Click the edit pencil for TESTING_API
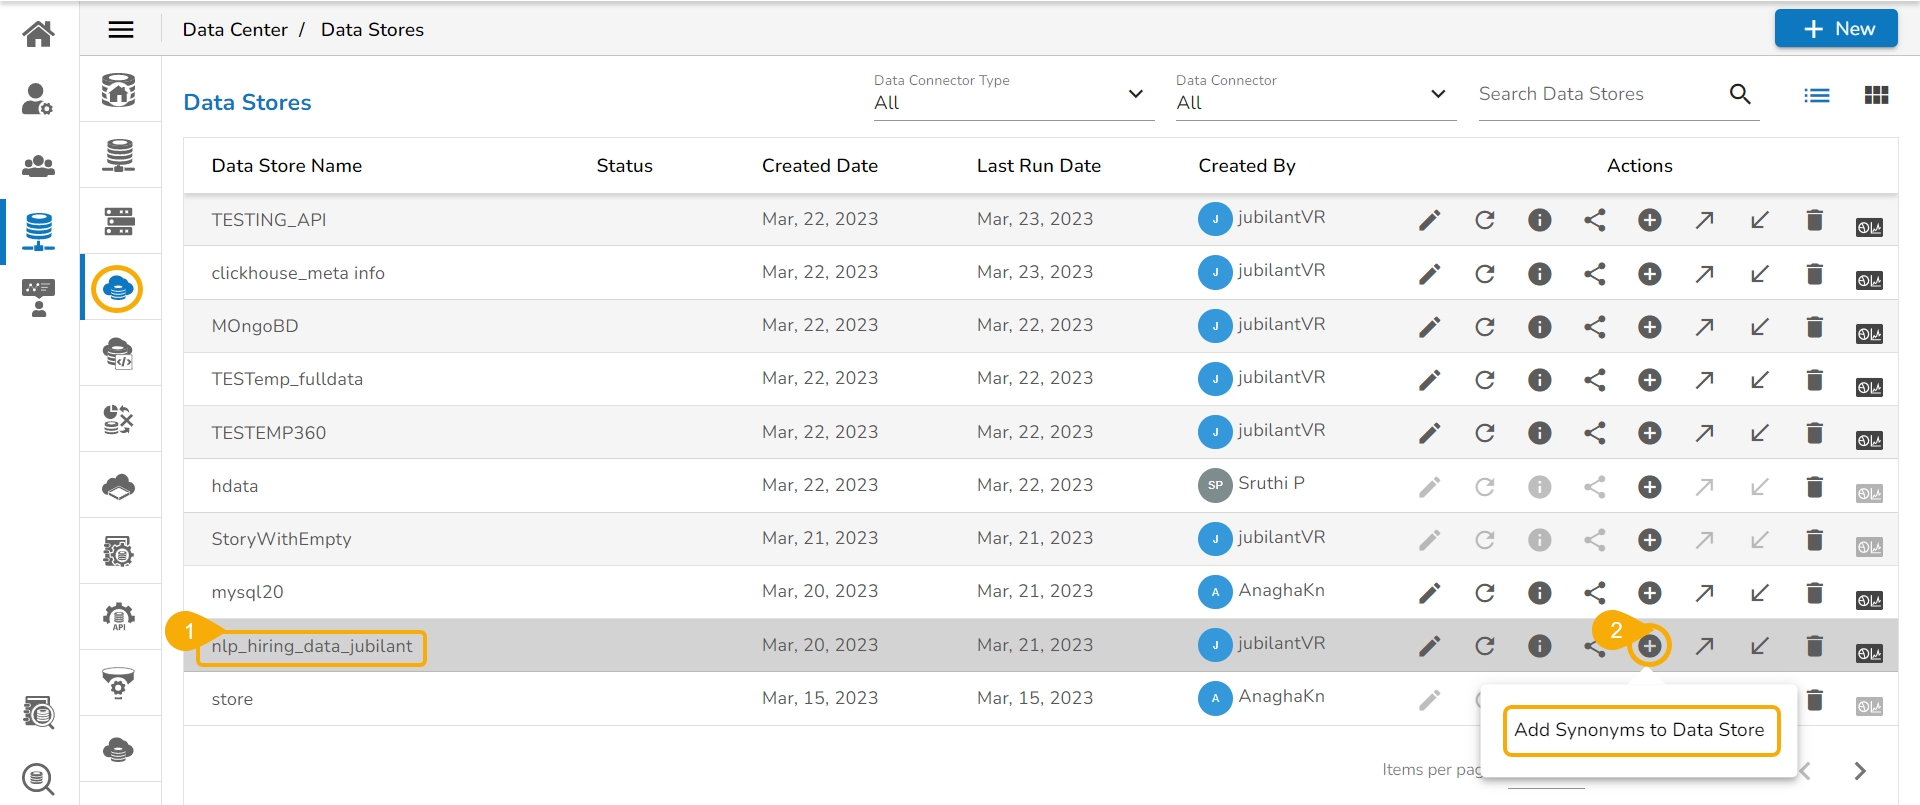 pyautogui.click(x=1429, y=220)
